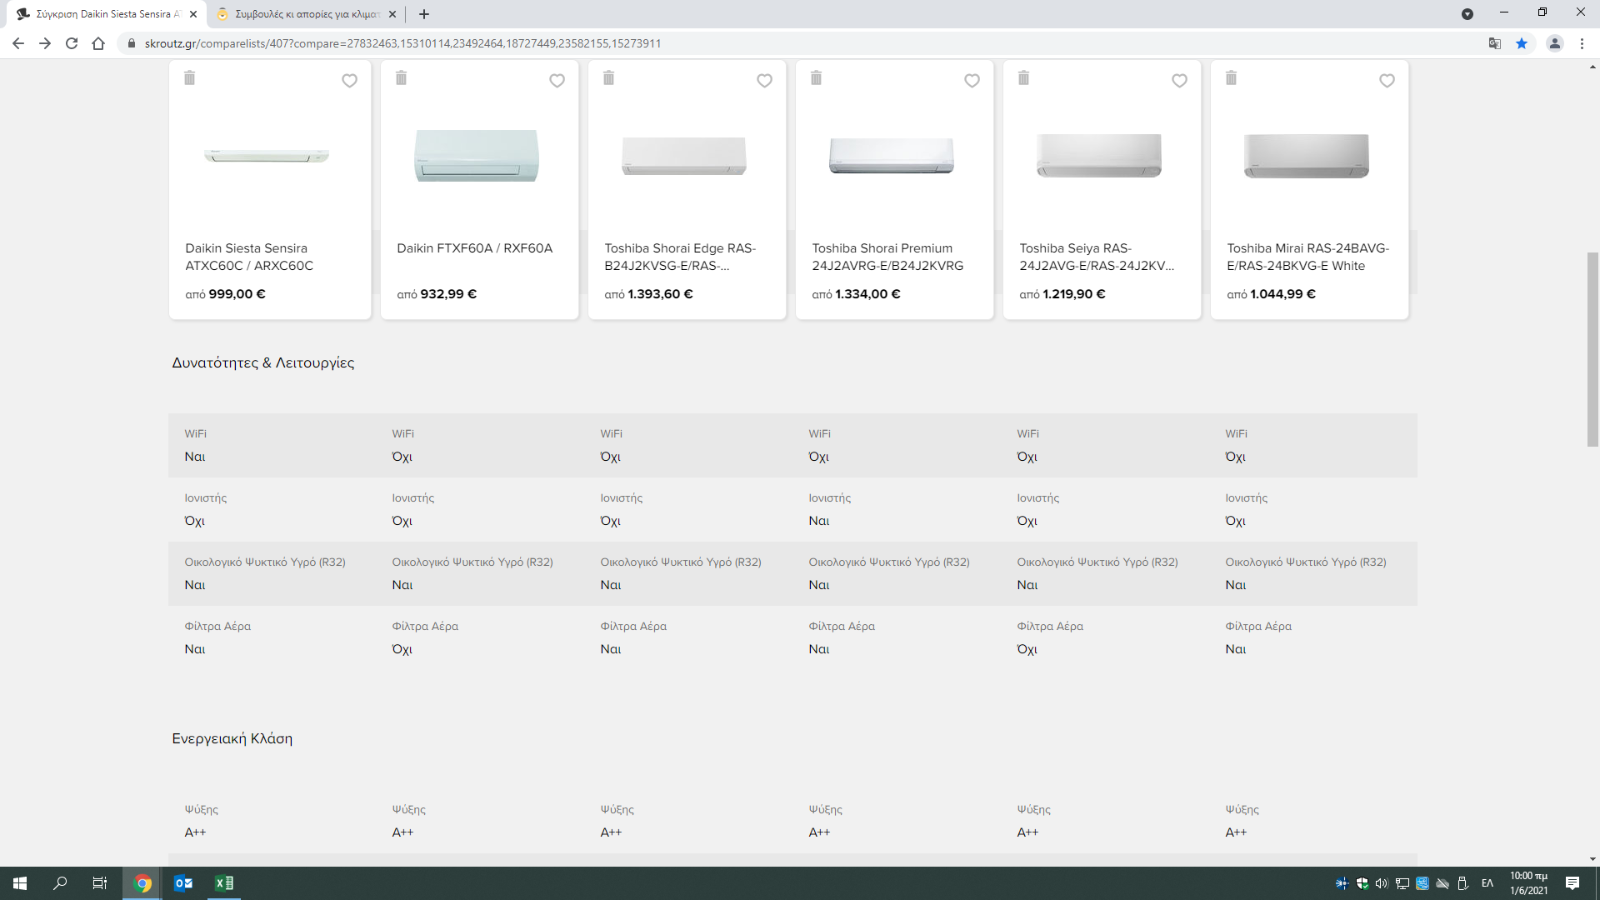
Task: Open Google Translate page icon
Action: click(1495, 43)
